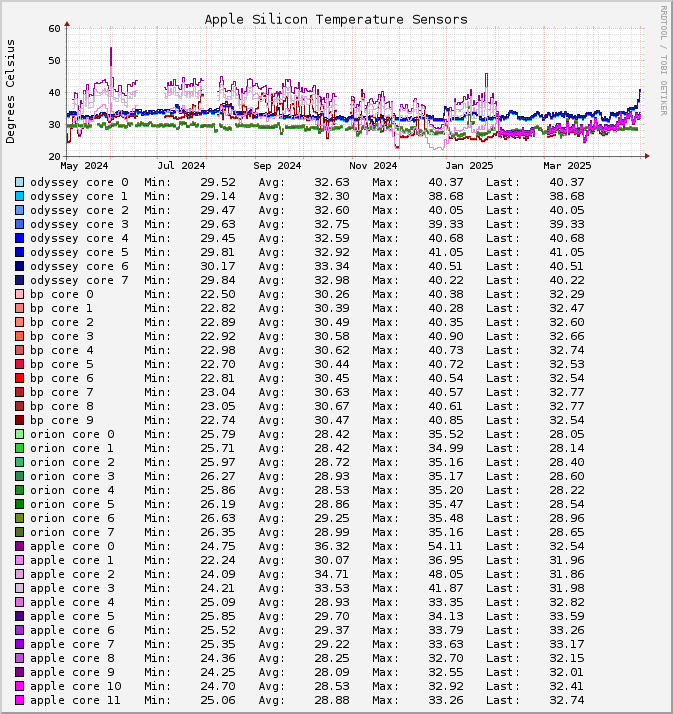Click the bp core 0 pink swatch

pos(19,294)
